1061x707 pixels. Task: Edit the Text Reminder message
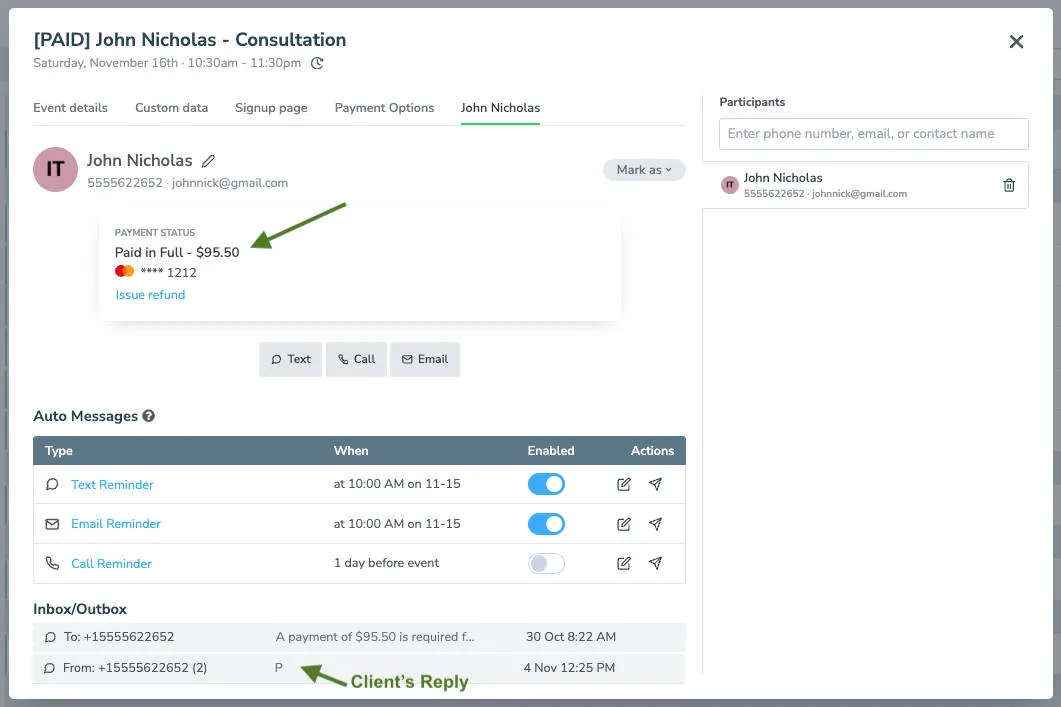coord(623,484)
